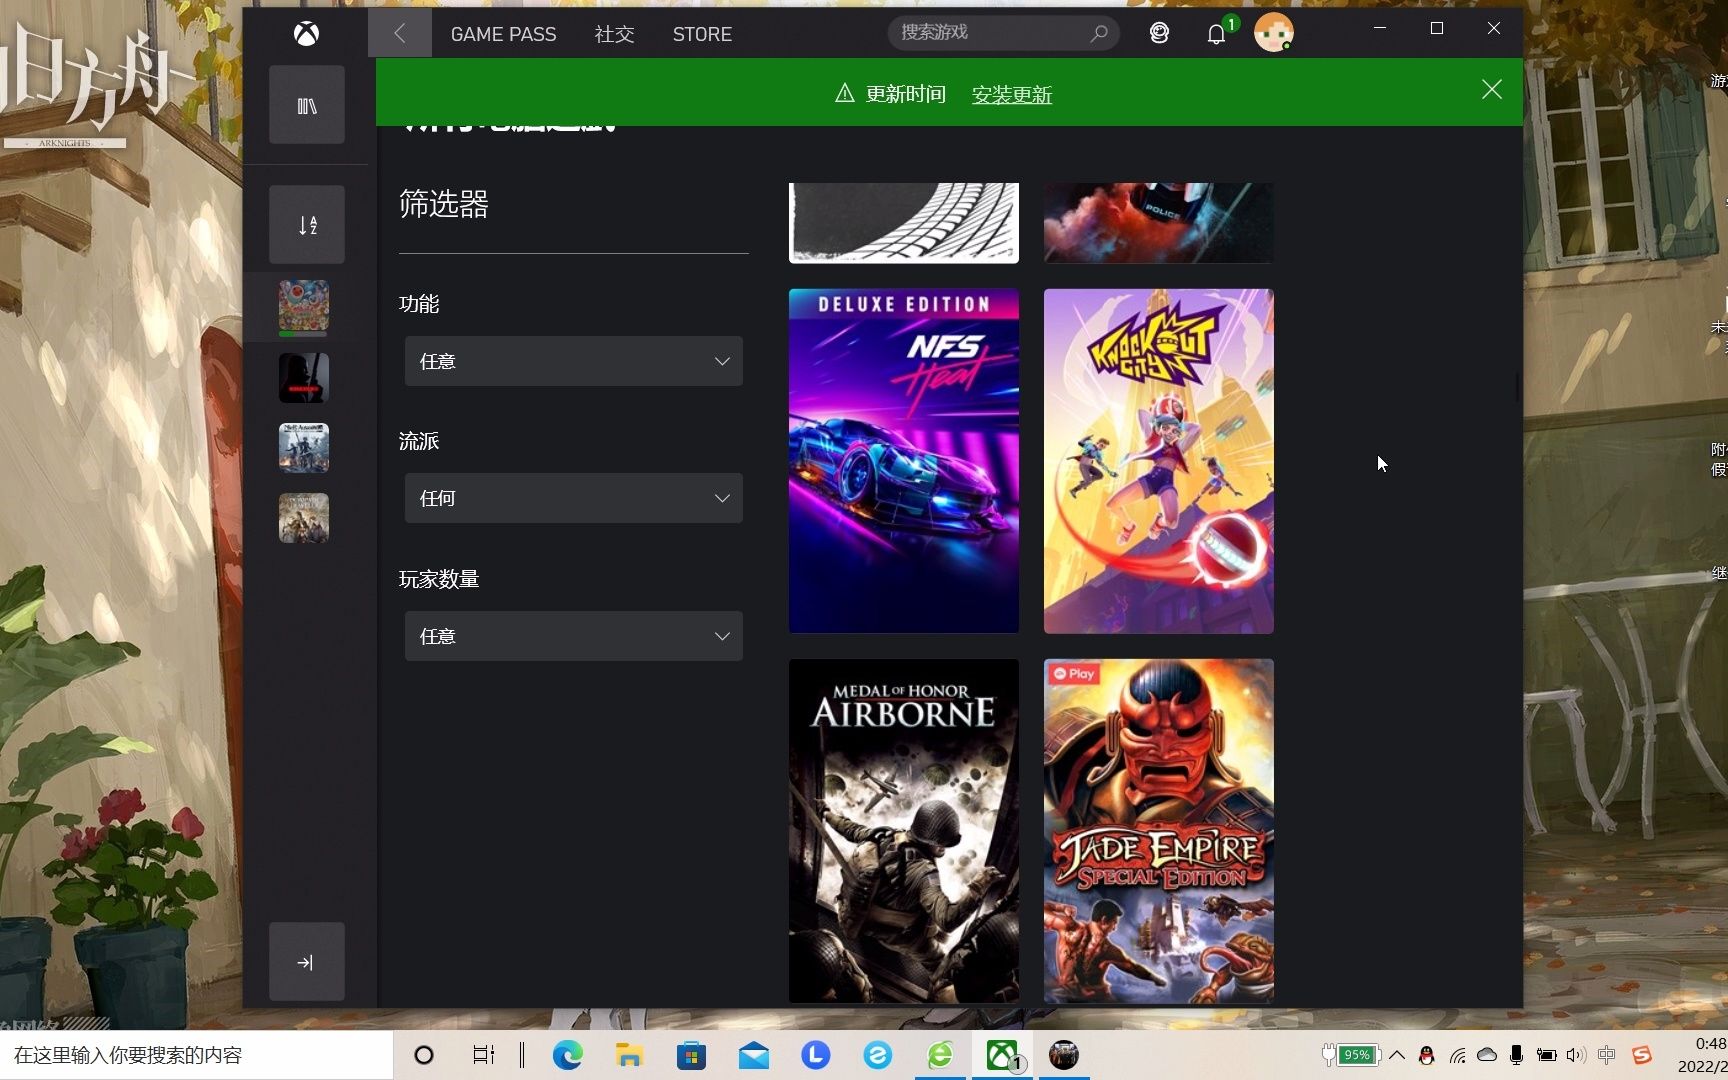Click the game list scrollbar handle
The image size is (1728, 1080).
1517,387
